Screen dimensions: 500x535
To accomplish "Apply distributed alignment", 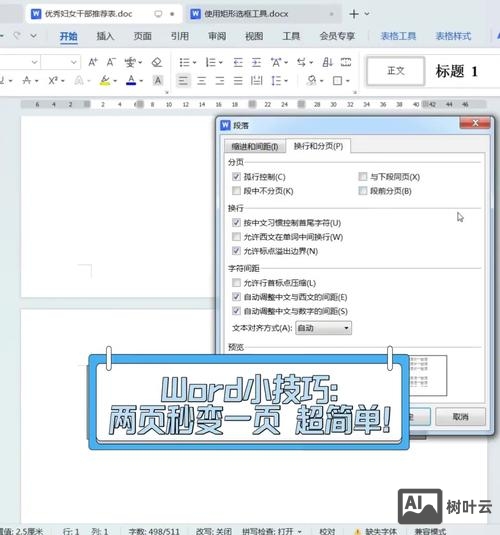I will [x=256, y=81].
